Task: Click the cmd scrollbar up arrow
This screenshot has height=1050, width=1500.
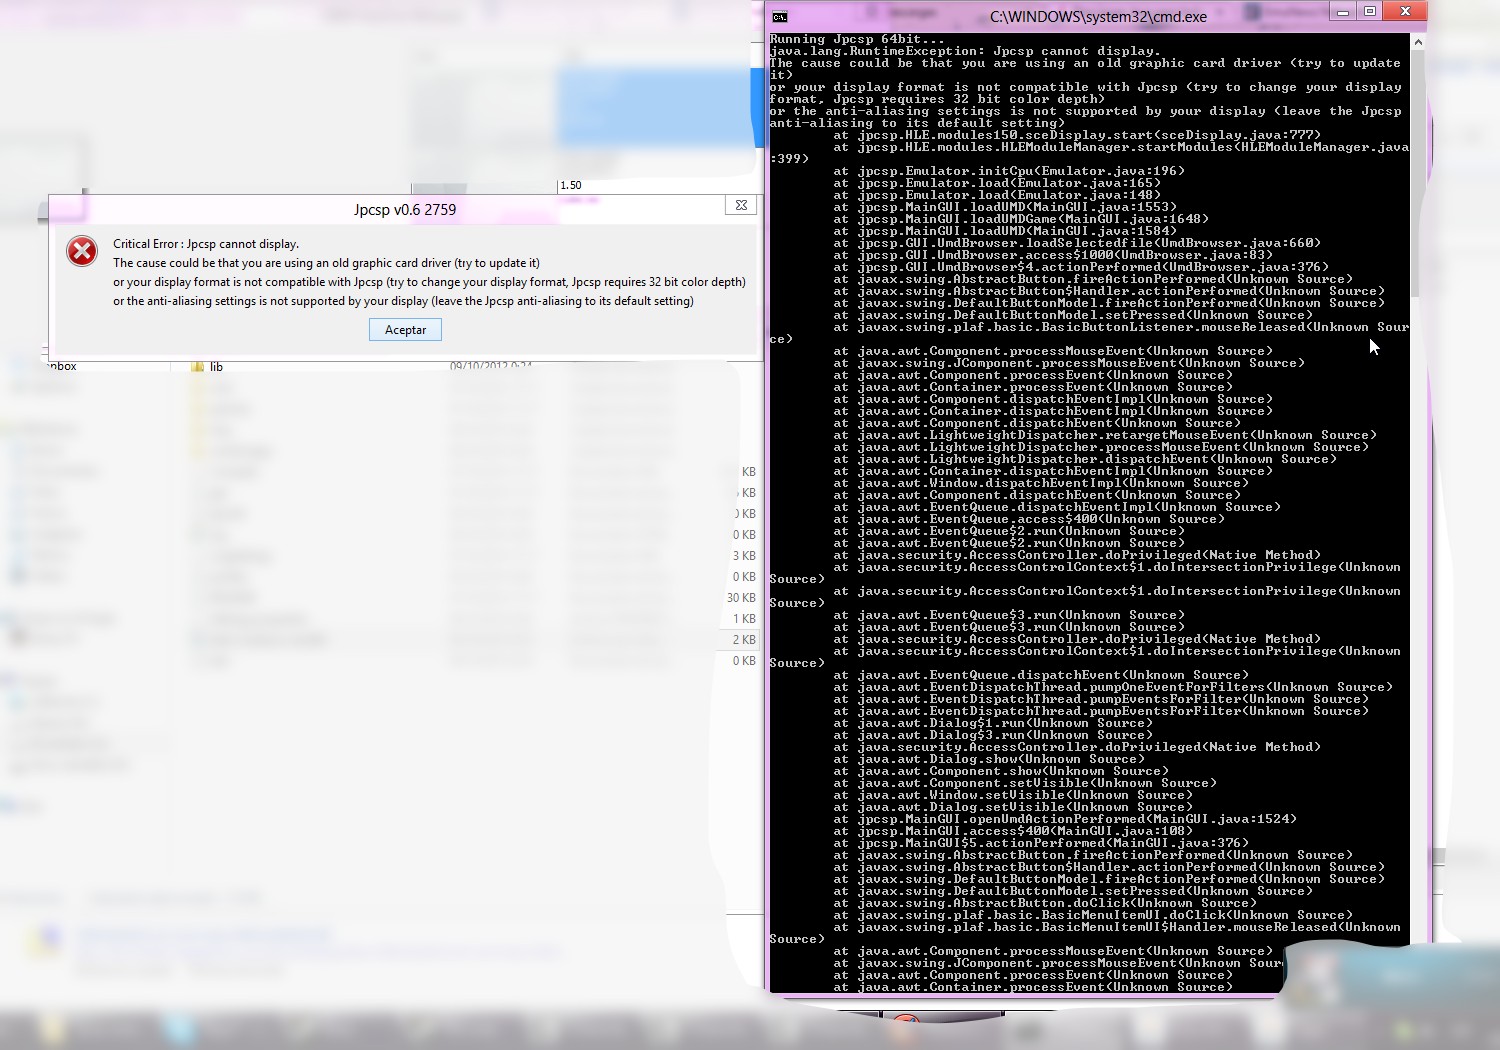Action: tap(1418, 43)
